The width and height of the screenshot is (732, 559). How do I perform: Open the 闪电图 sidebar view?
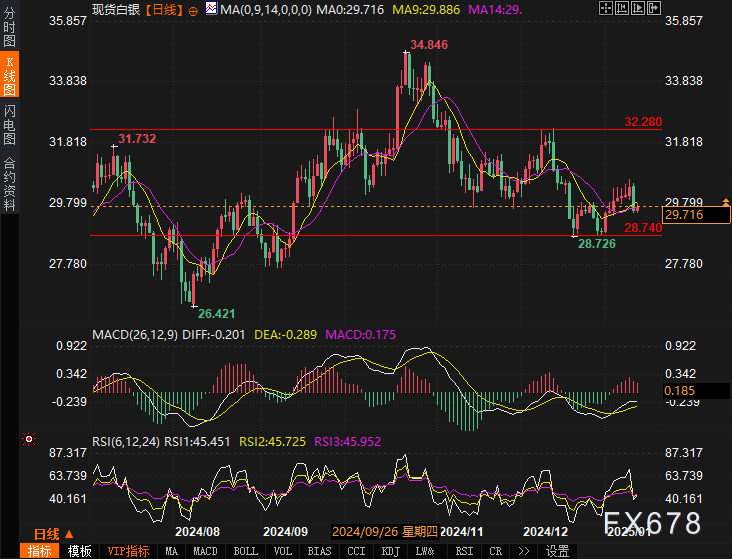point(10,123)
